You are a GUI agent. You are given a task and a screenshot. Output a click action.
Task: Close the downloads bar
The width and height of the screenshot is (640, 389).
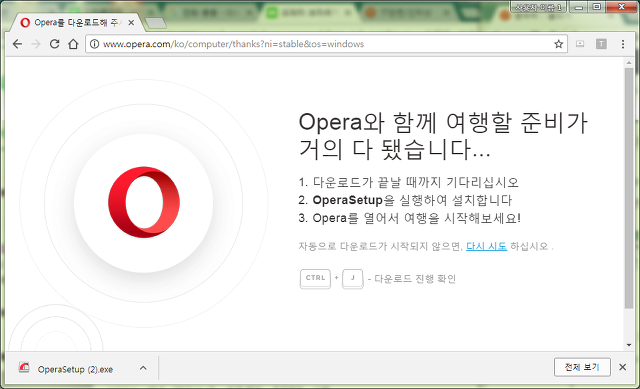[622, 367]
